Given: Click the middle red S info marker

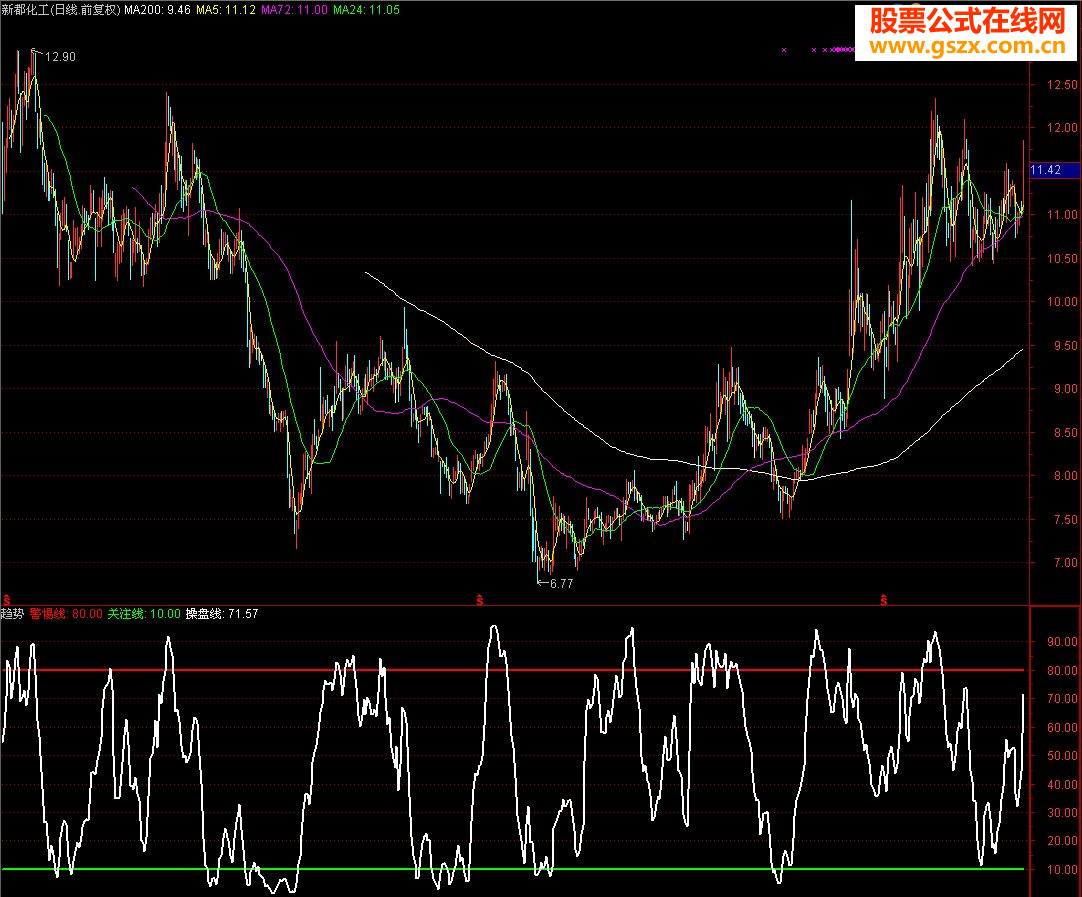Looking at the screenshot, I should (480, 600).
